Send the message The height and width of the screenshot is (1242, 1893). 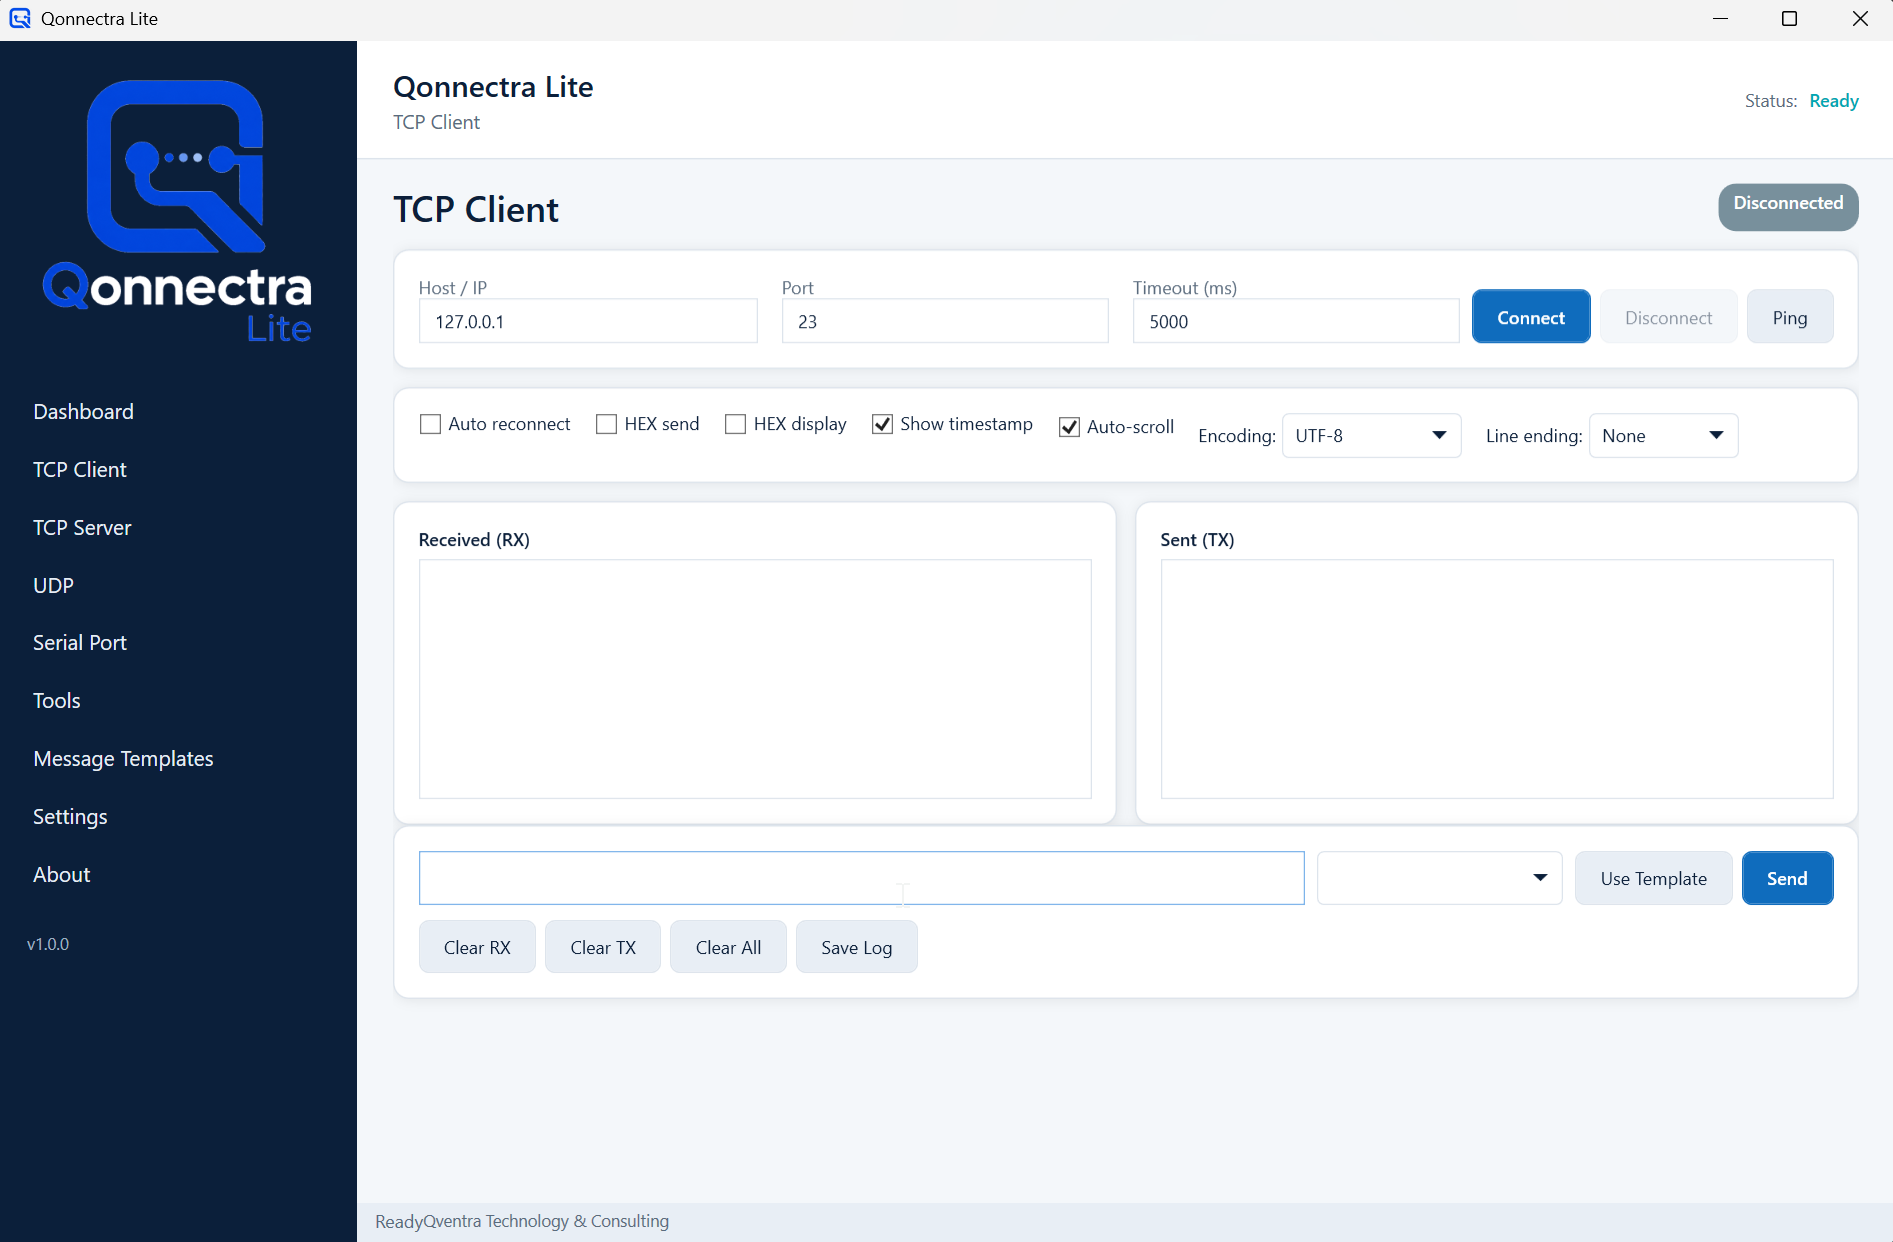click(x=1787, y=878)
